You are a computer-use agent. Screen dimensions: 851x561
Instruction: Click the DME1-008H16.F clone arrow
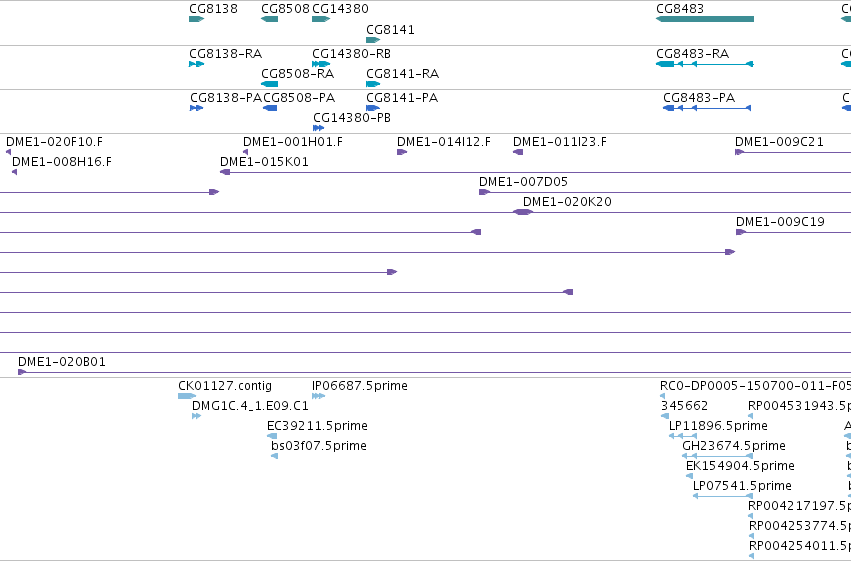pos(14,172)
